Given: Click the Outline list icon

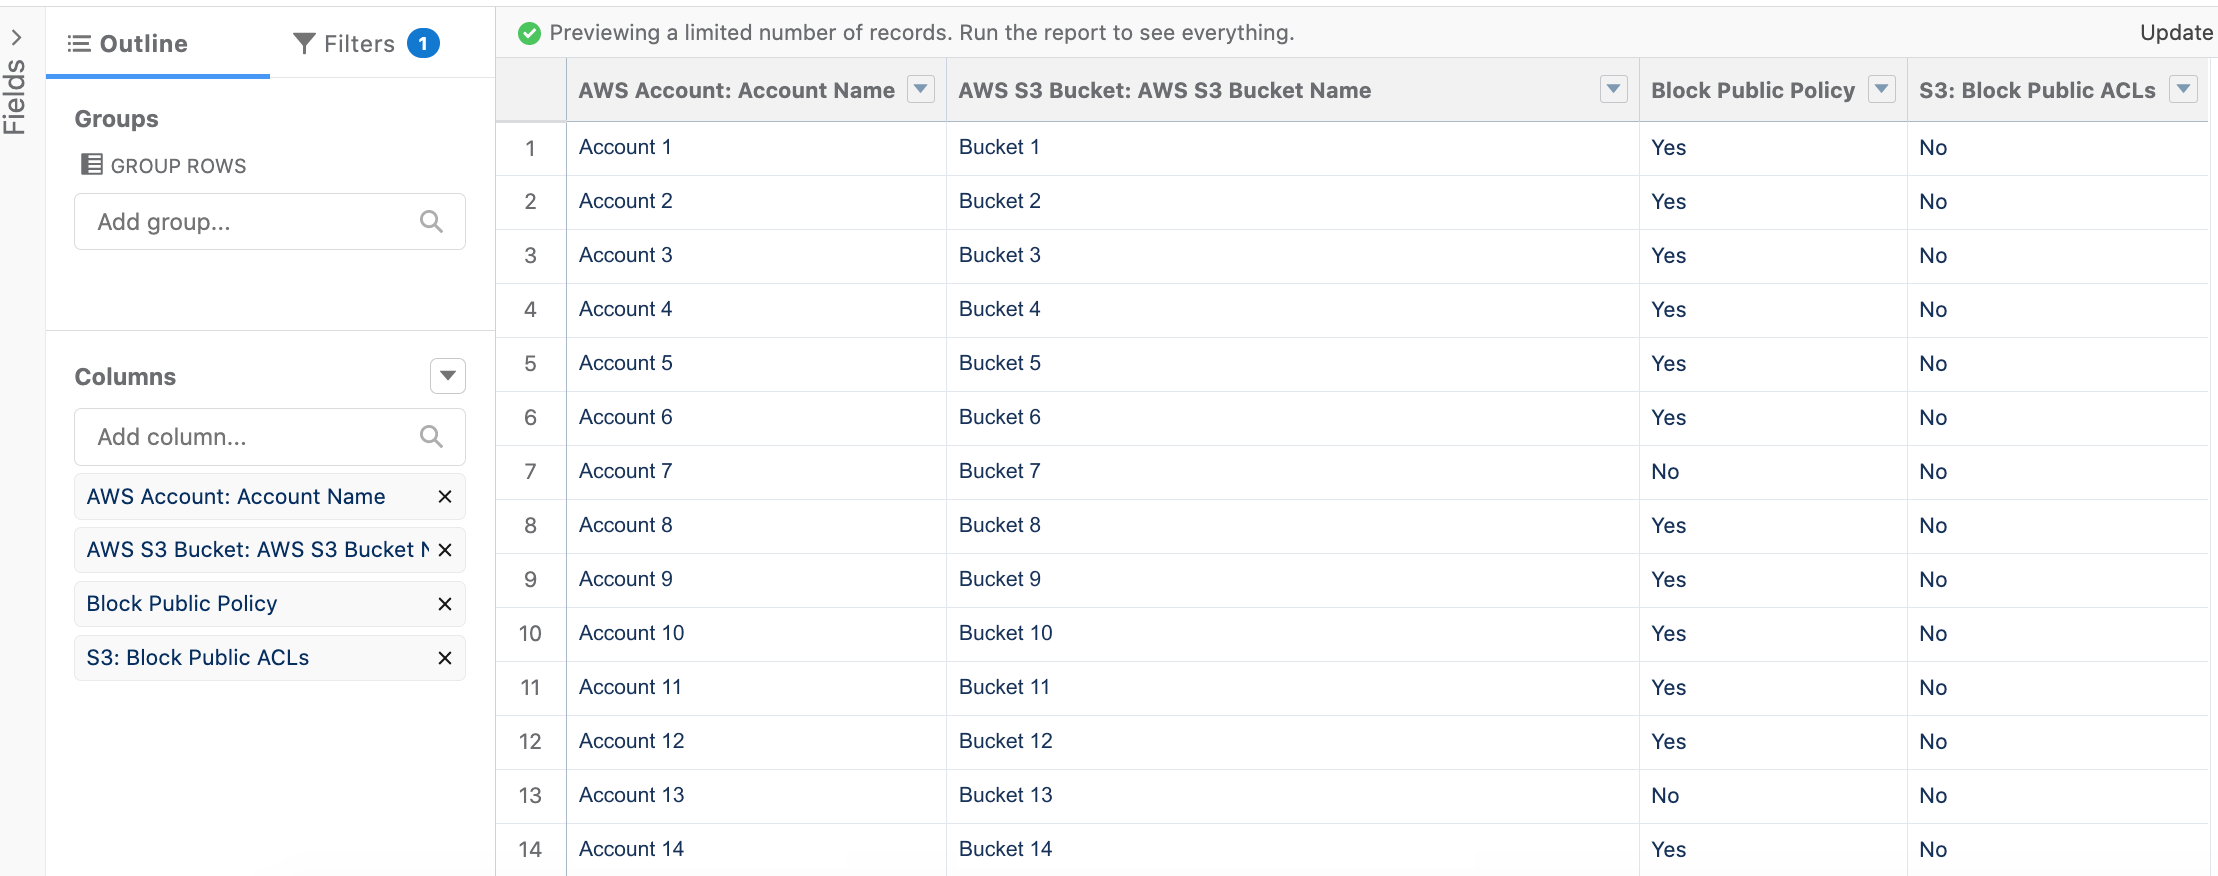Looking at the screenshot, I should (78, 43).
